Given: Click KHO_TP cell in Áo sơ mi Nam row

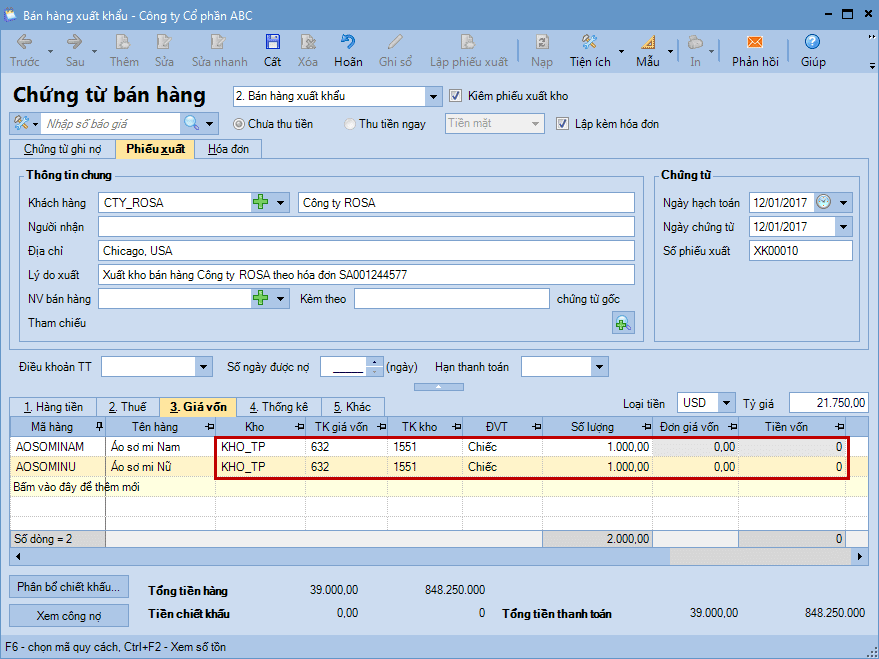Looking at the screenshot, I should click(261, 447).
